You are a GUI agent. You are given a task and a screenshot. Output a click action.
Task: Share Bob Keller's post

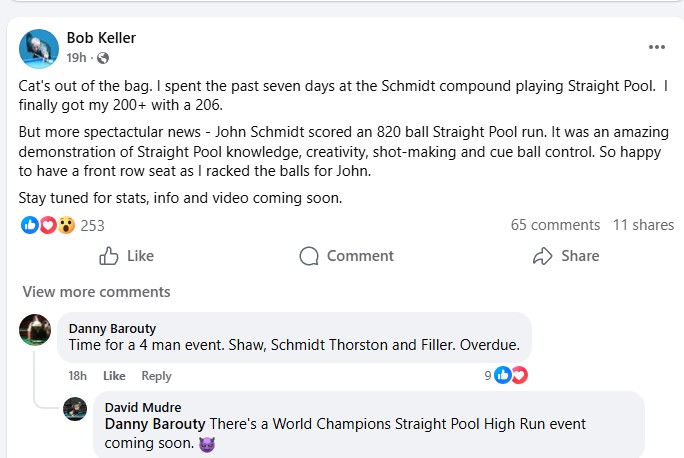[566, 256]
